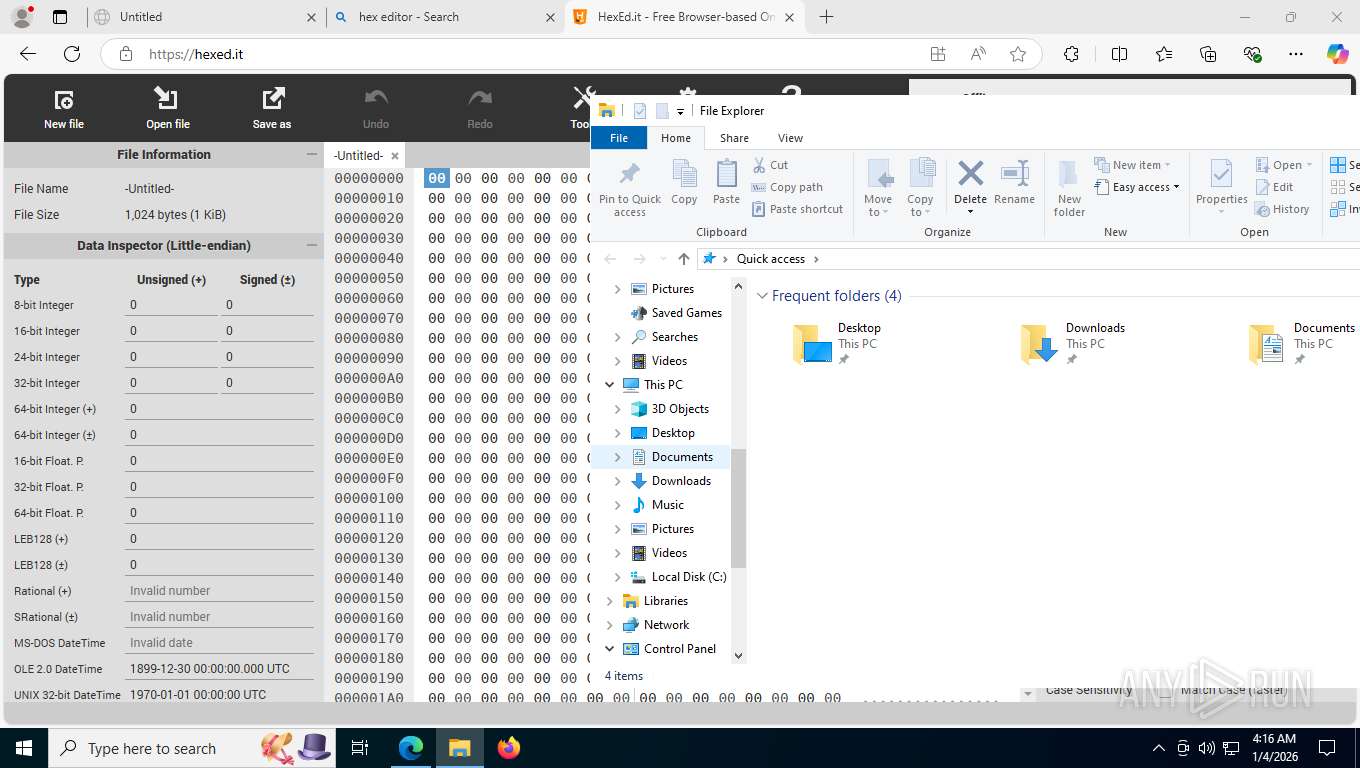Open the Easy access dropdown
Image resolution: width=1360 pixels, height=768 pixels.
coord(1137,187)
